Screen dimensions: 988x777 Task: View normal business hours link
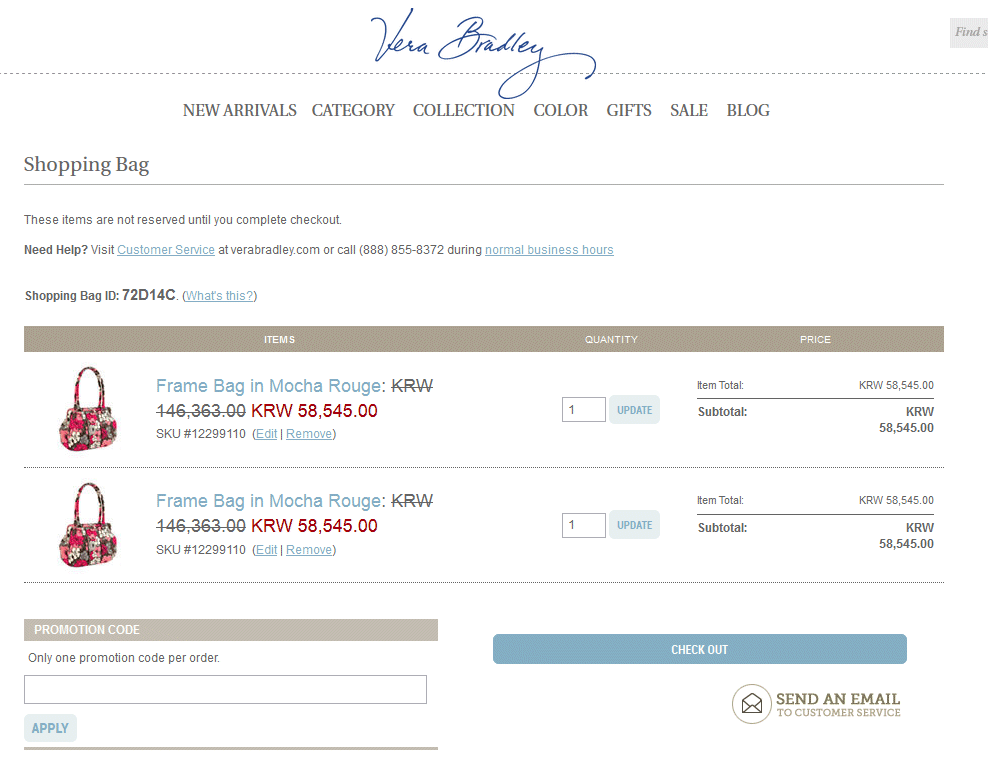point(549,250)
